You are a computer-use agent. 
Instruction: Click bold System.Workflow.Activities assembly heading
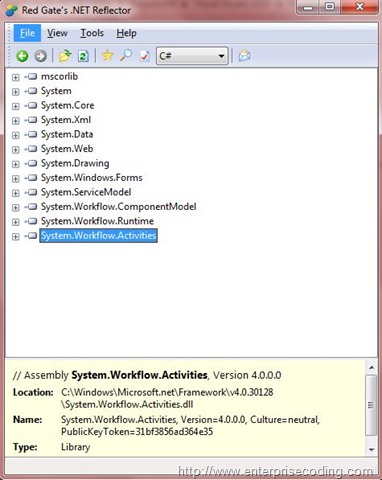tap(140, 375)
